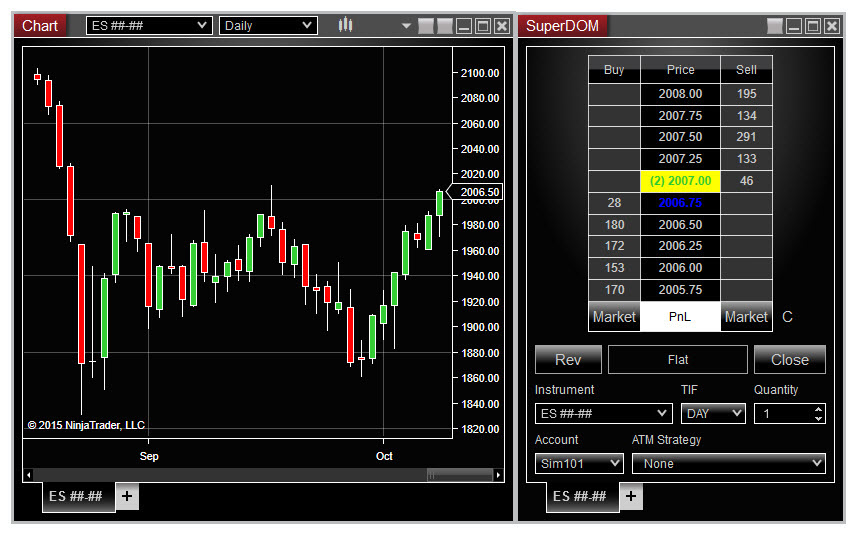Click the chart scrollbar's right arrow

[498, 475]
